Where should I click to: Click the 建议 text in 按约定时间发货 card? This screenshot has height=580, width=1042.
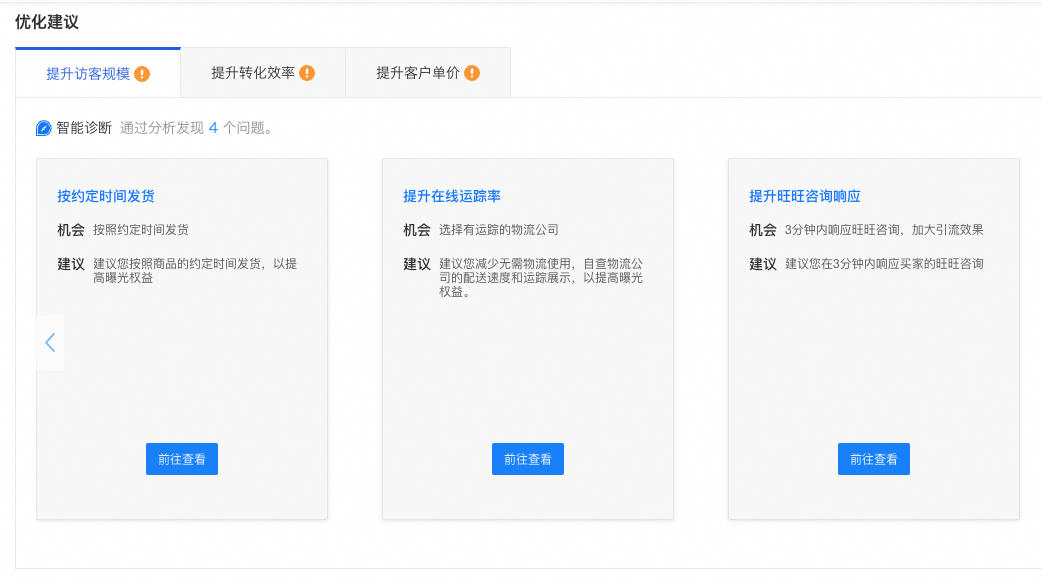(x=194, y=270)
